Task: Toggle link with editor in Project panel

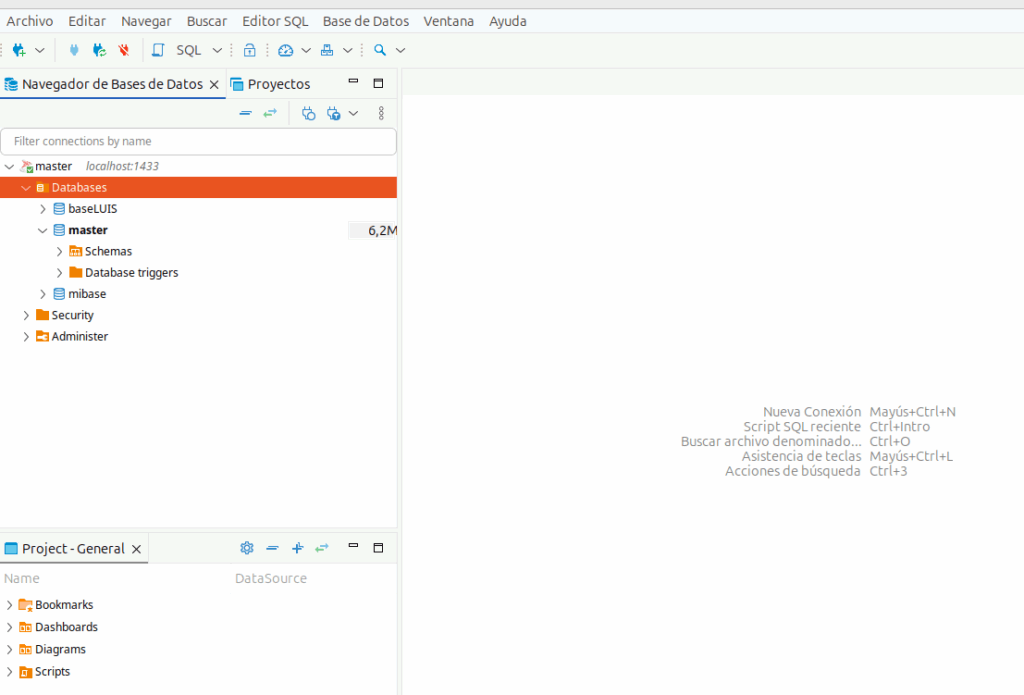Action: [322, 548]
